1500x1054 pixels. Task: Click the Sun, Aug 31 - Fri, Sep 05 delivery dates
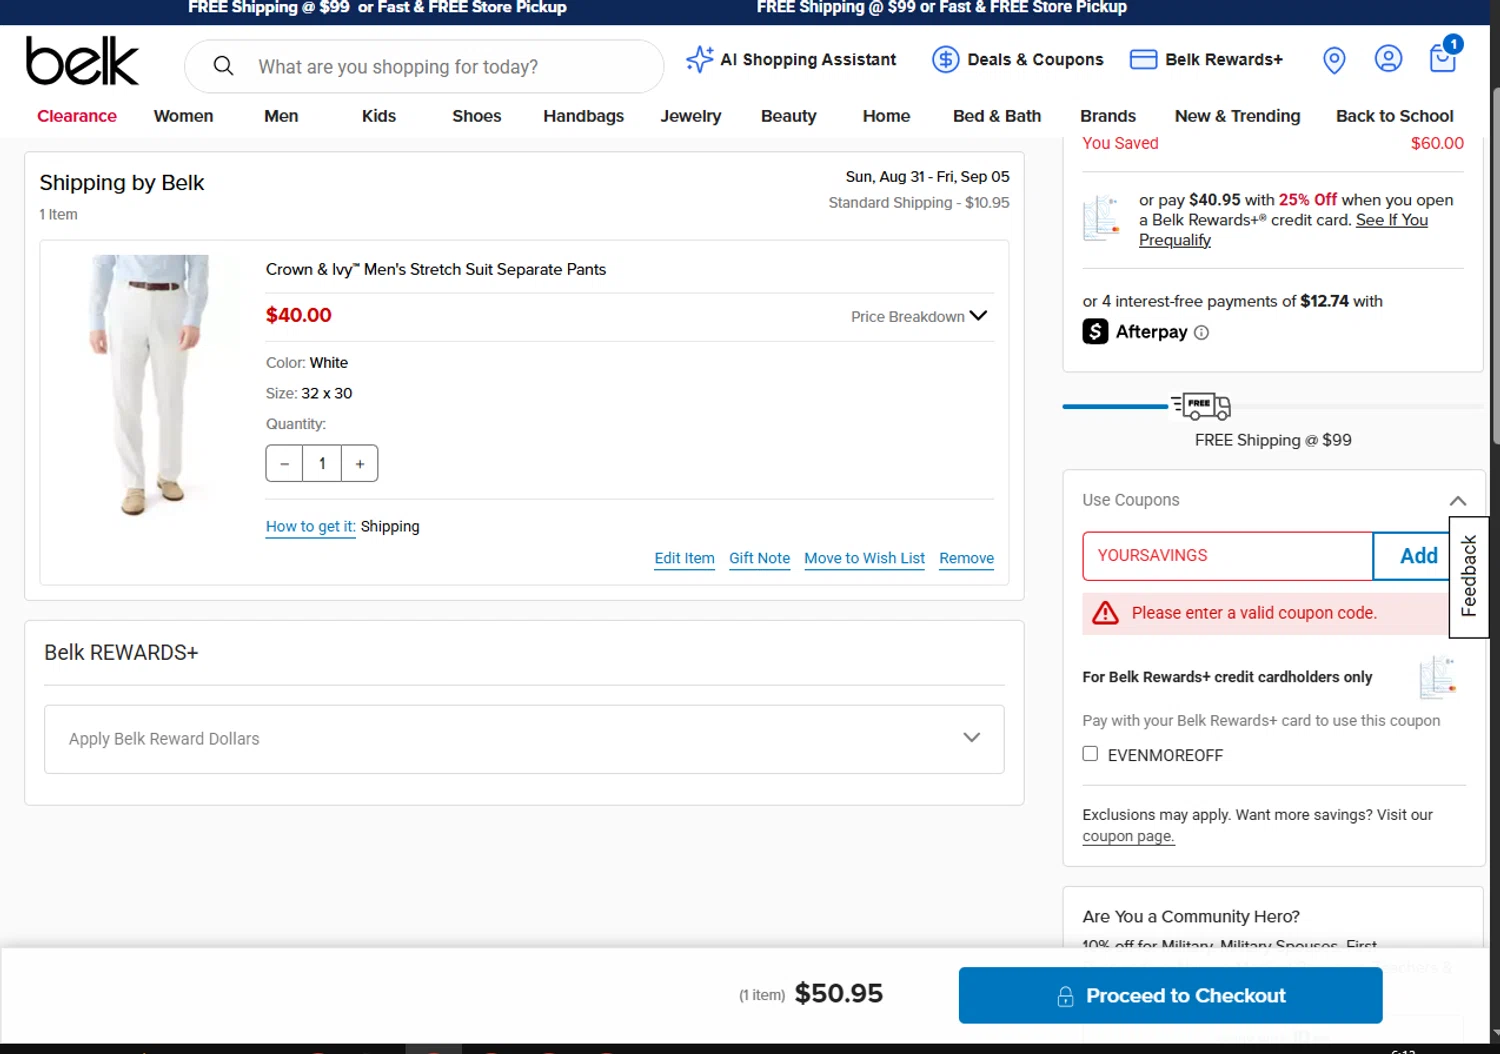tap(928, 177)
